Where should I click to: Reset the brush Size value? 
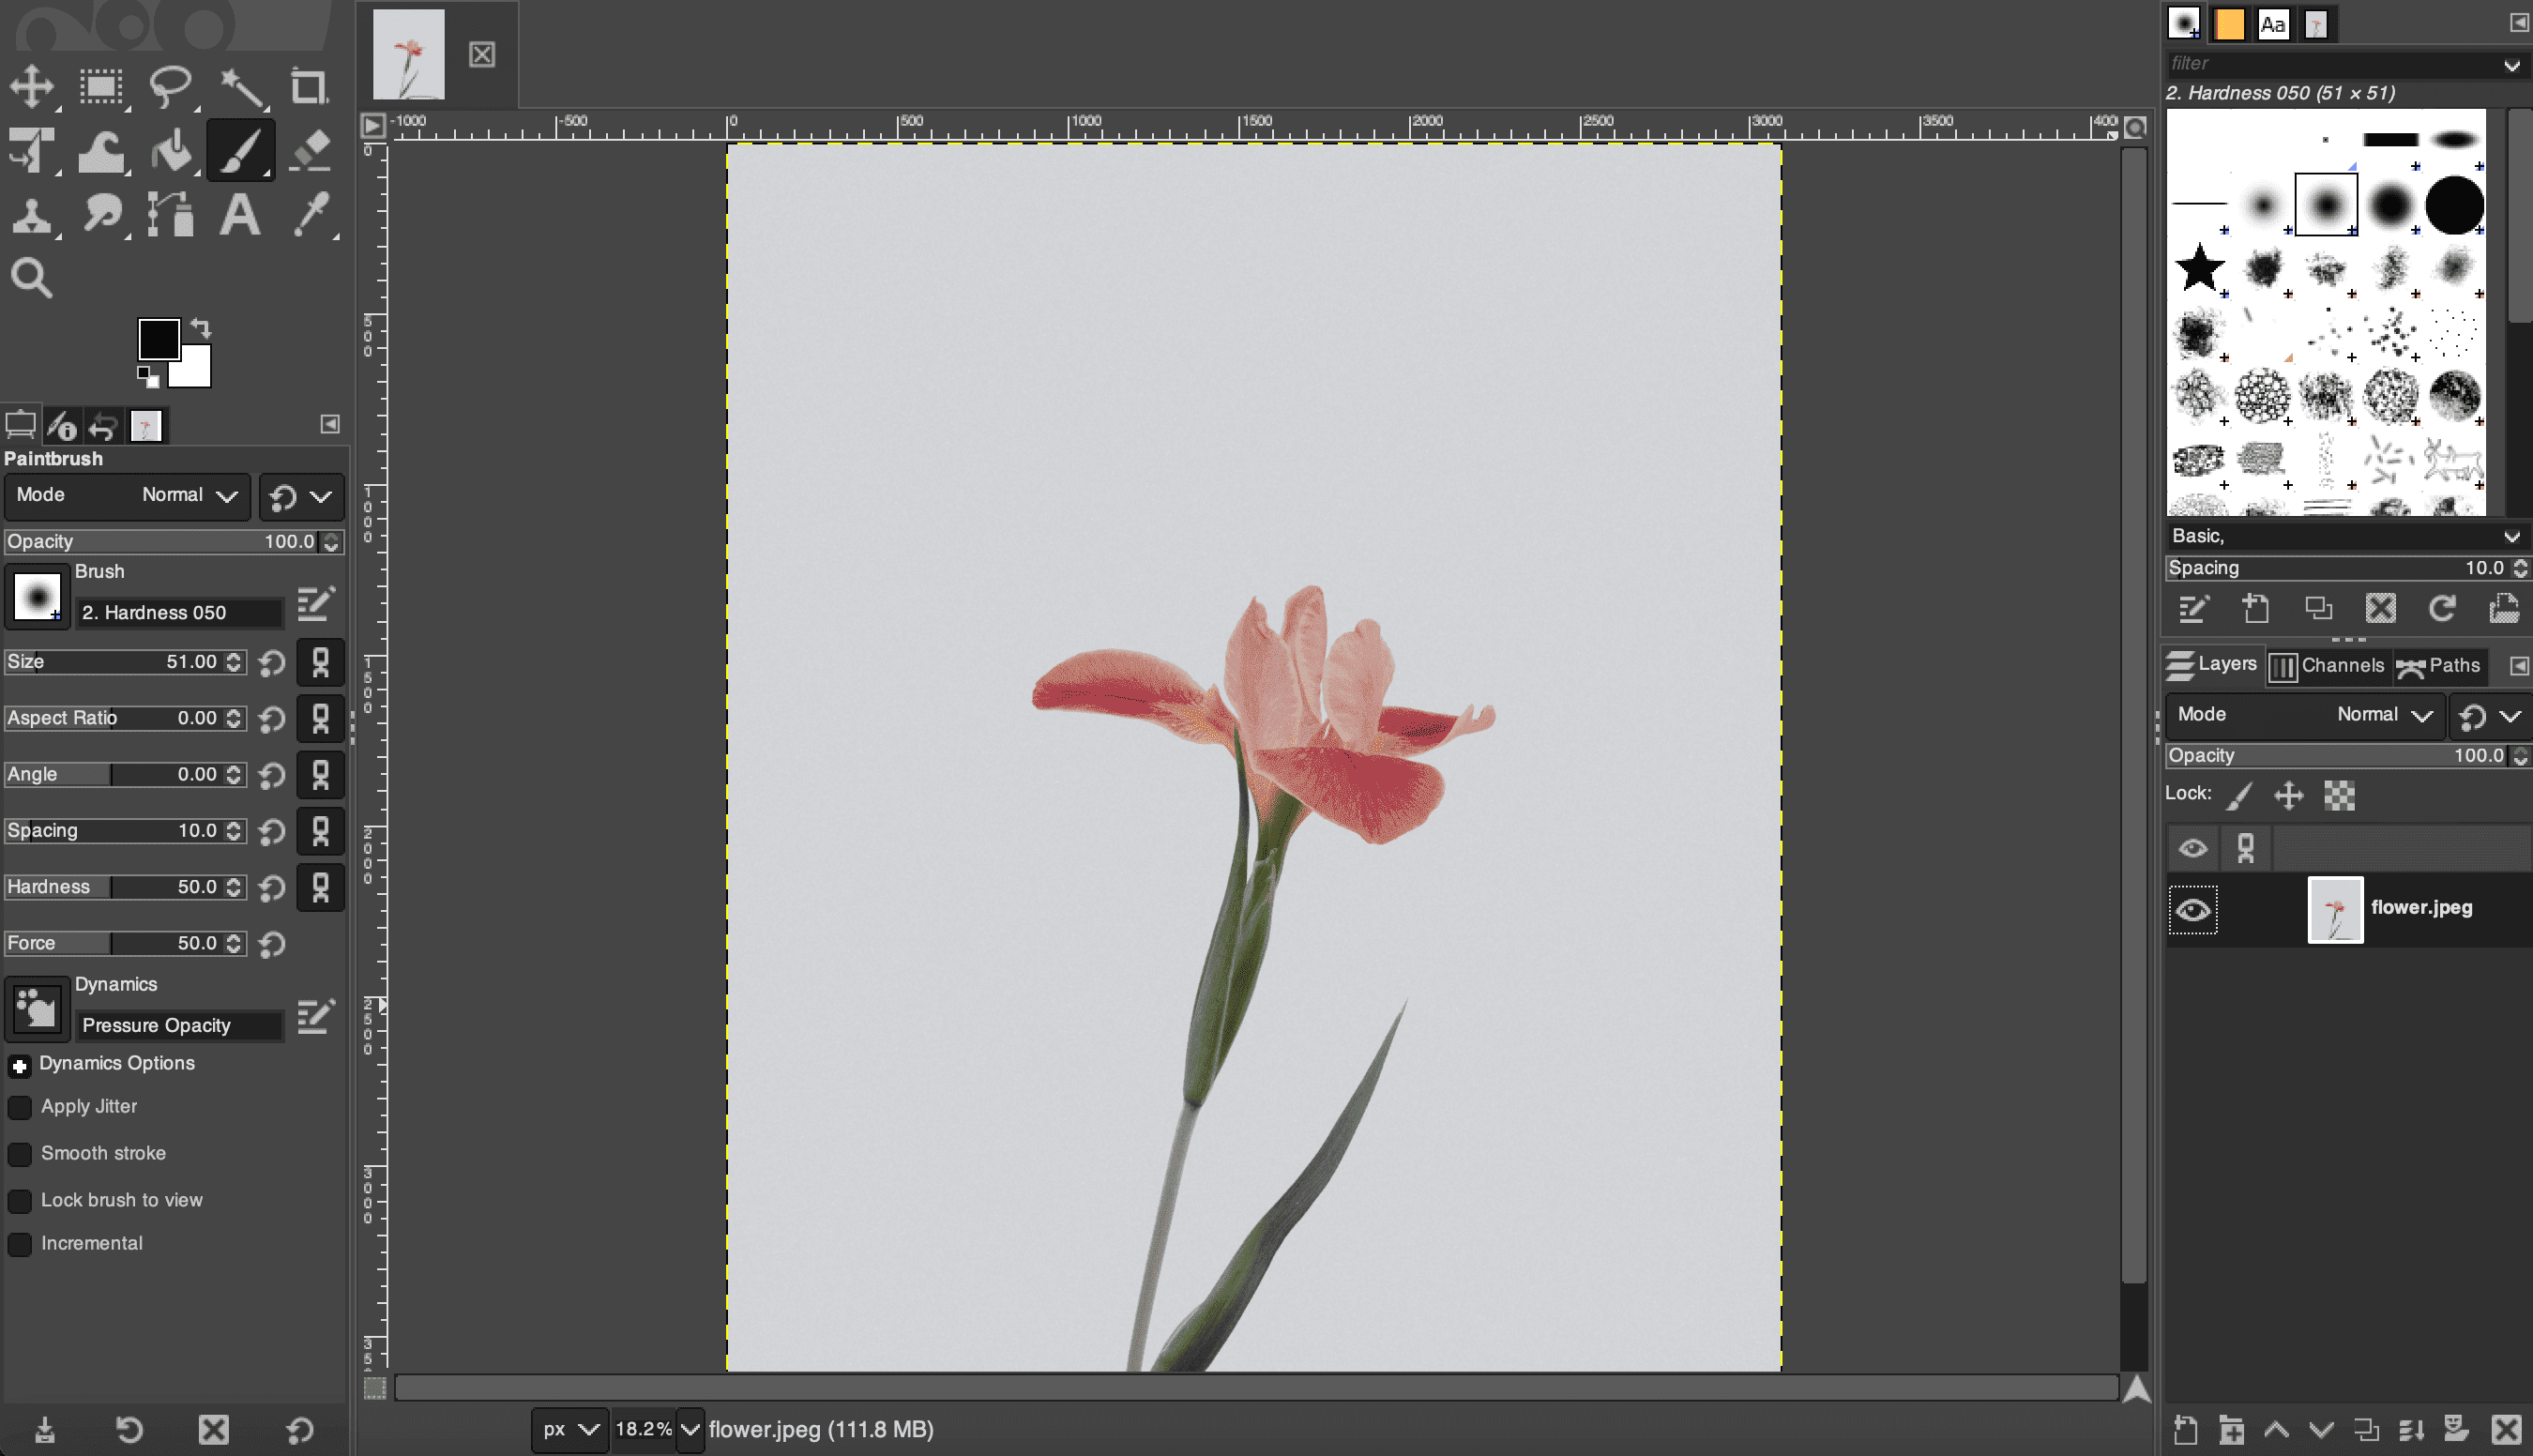pyautogui.click(x=271, y=662)
